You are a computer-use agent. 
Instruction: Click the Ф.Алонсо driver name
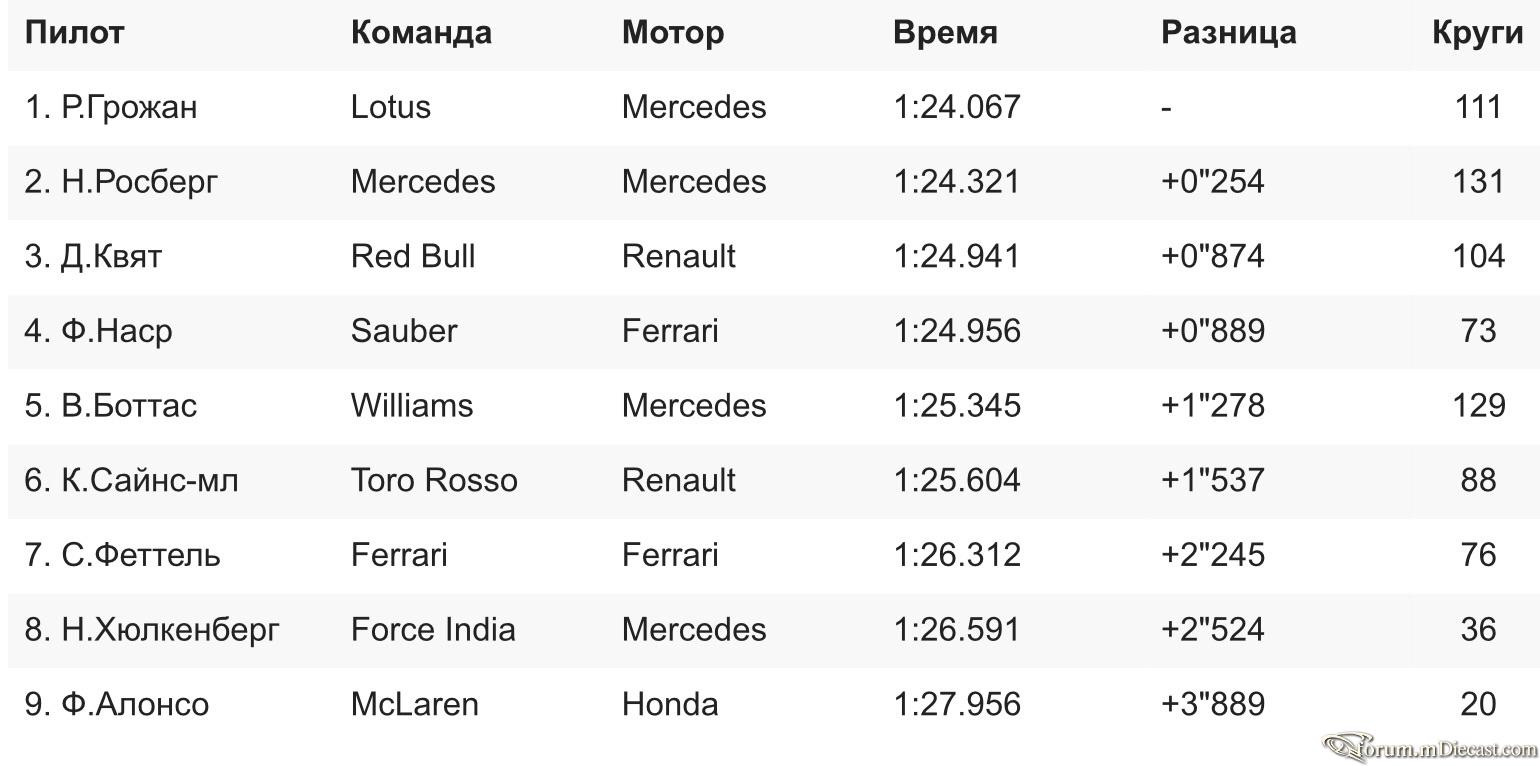click(x=117, y=704)
